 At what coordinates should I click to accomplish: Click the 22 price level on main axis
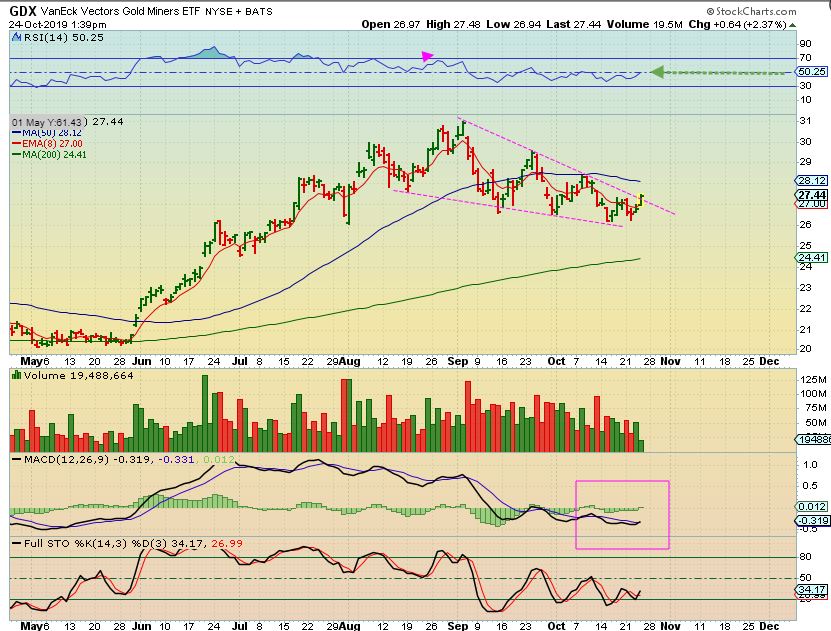[x=806, y=308]
